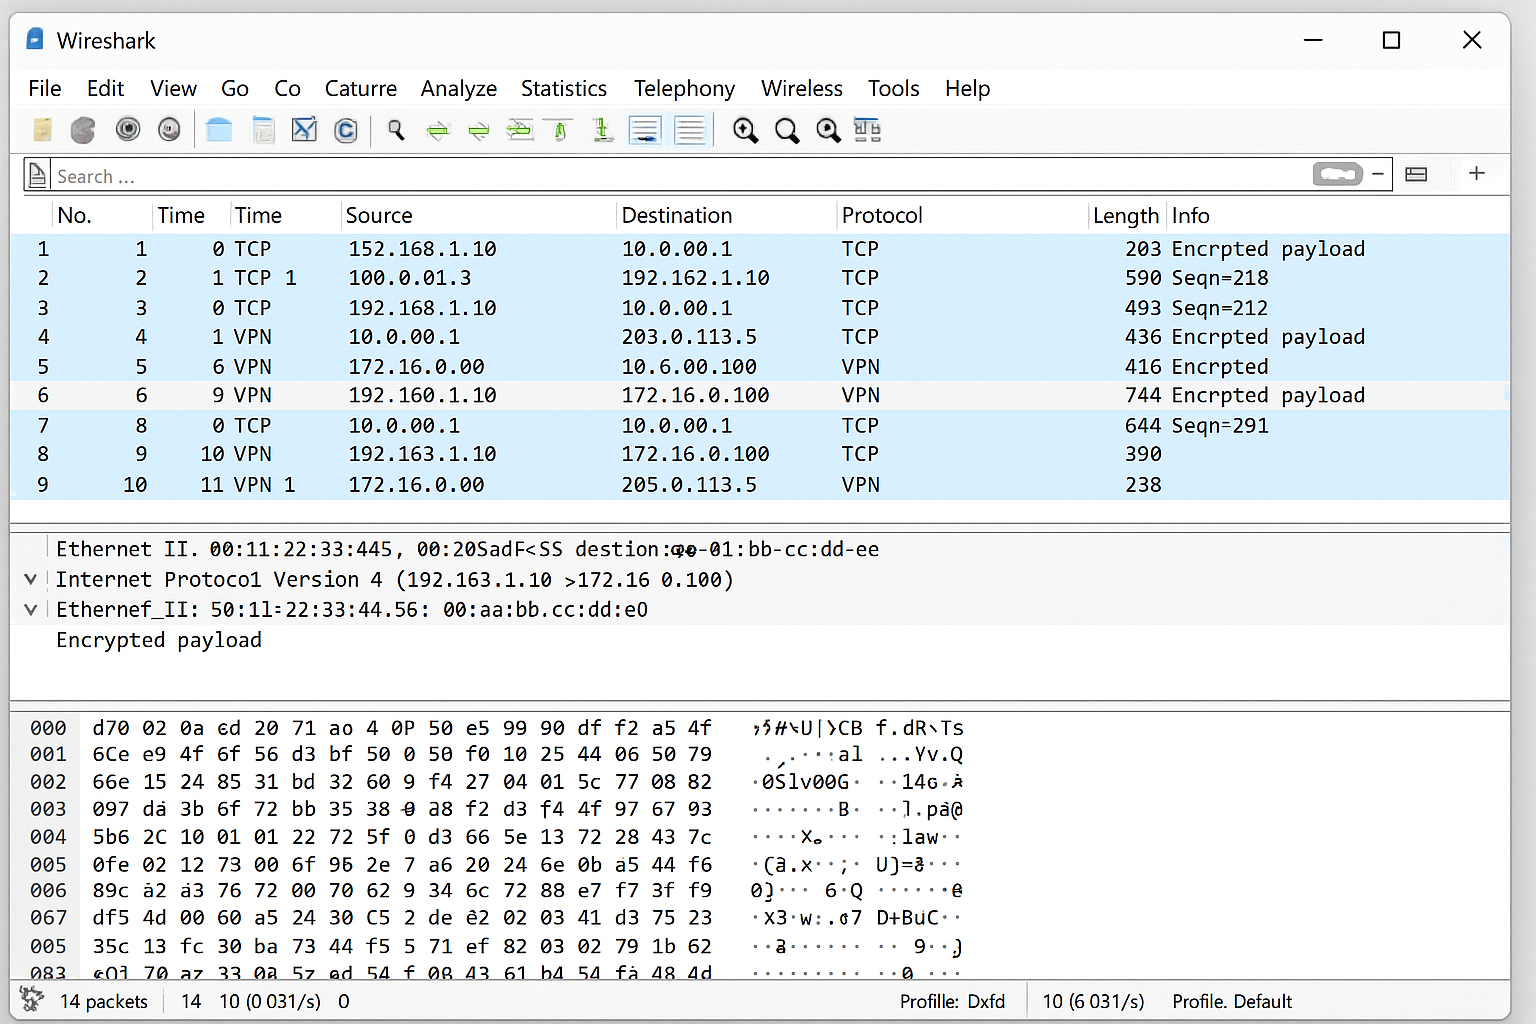Click the save file page icon
Viewport: 1536px width, 1024px height.
pos(263,130)
